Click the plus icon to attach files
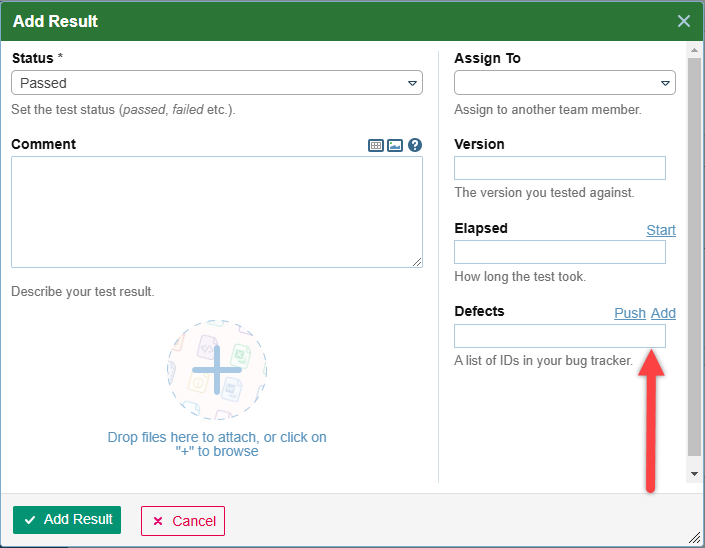Viewport: 705px width, 548px height. coord(217,370)
